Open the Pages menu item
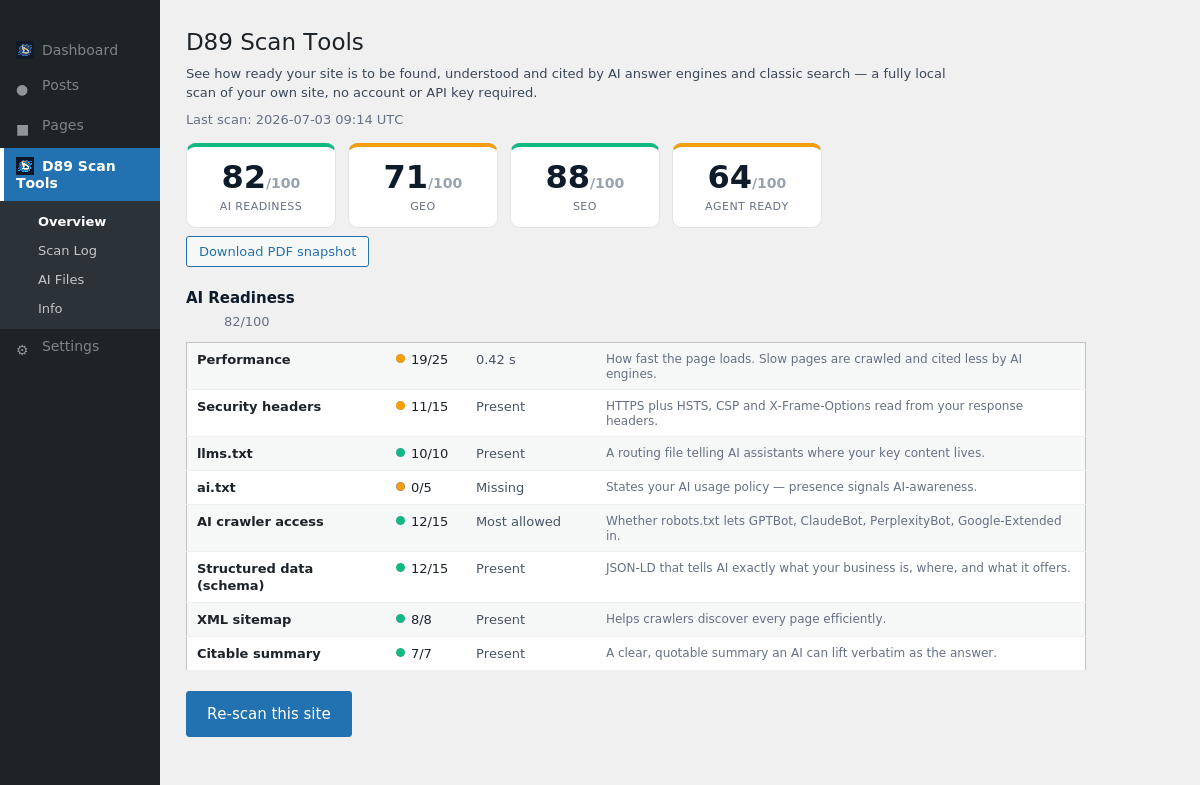The width and height of the screenshot is (1200, 785). click(80, 126)
